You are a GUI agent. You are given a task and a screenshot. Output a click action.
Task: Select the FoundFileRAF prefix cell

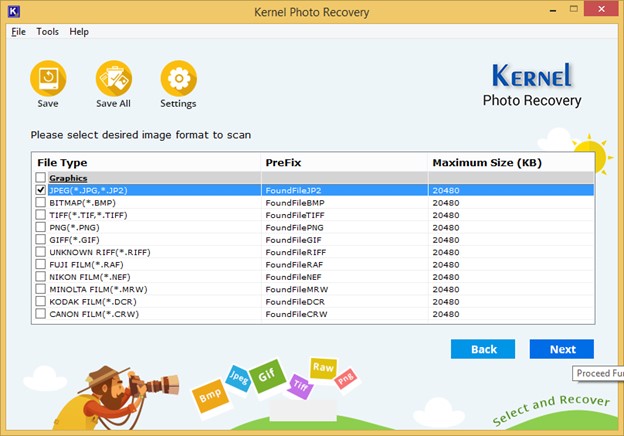(x=345, y=265)
